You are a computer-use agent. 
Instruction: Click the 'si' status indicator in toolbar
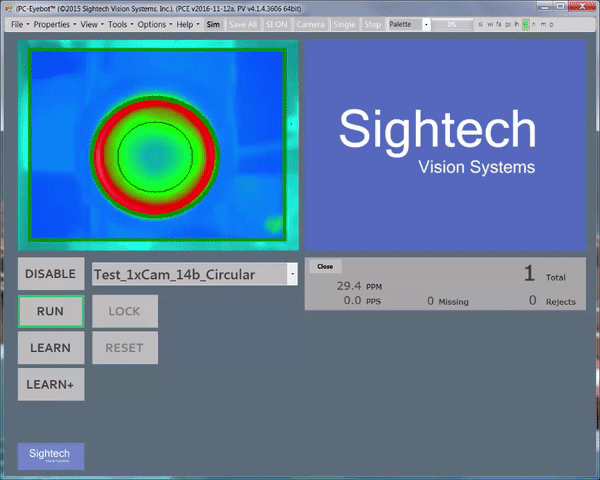tap(480, 24)
